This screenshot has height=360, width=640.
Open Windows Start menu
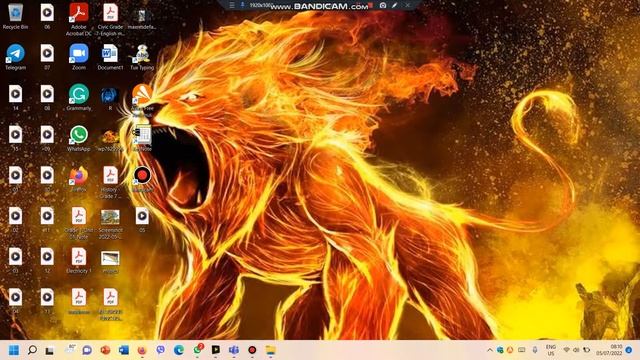pos(14,350)
